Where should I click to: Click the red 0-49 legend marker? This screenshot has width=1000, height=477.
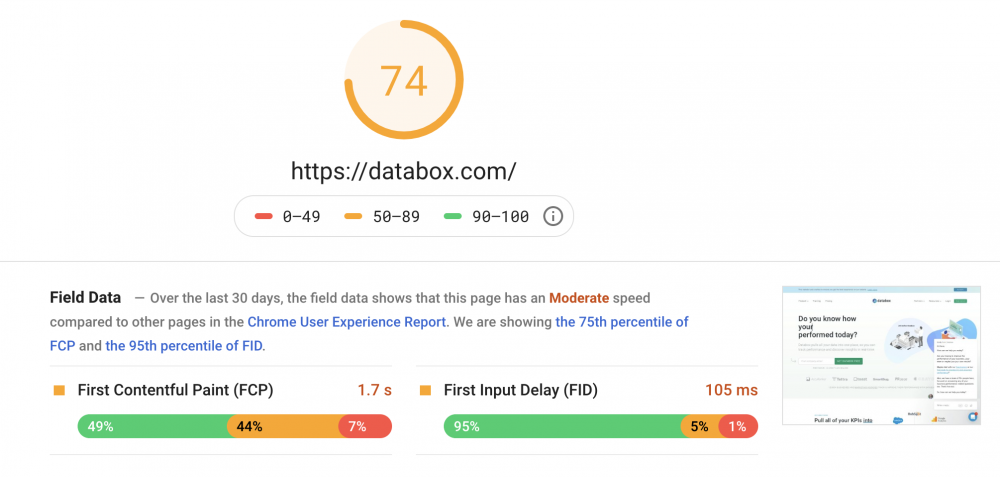pos(264,216)
